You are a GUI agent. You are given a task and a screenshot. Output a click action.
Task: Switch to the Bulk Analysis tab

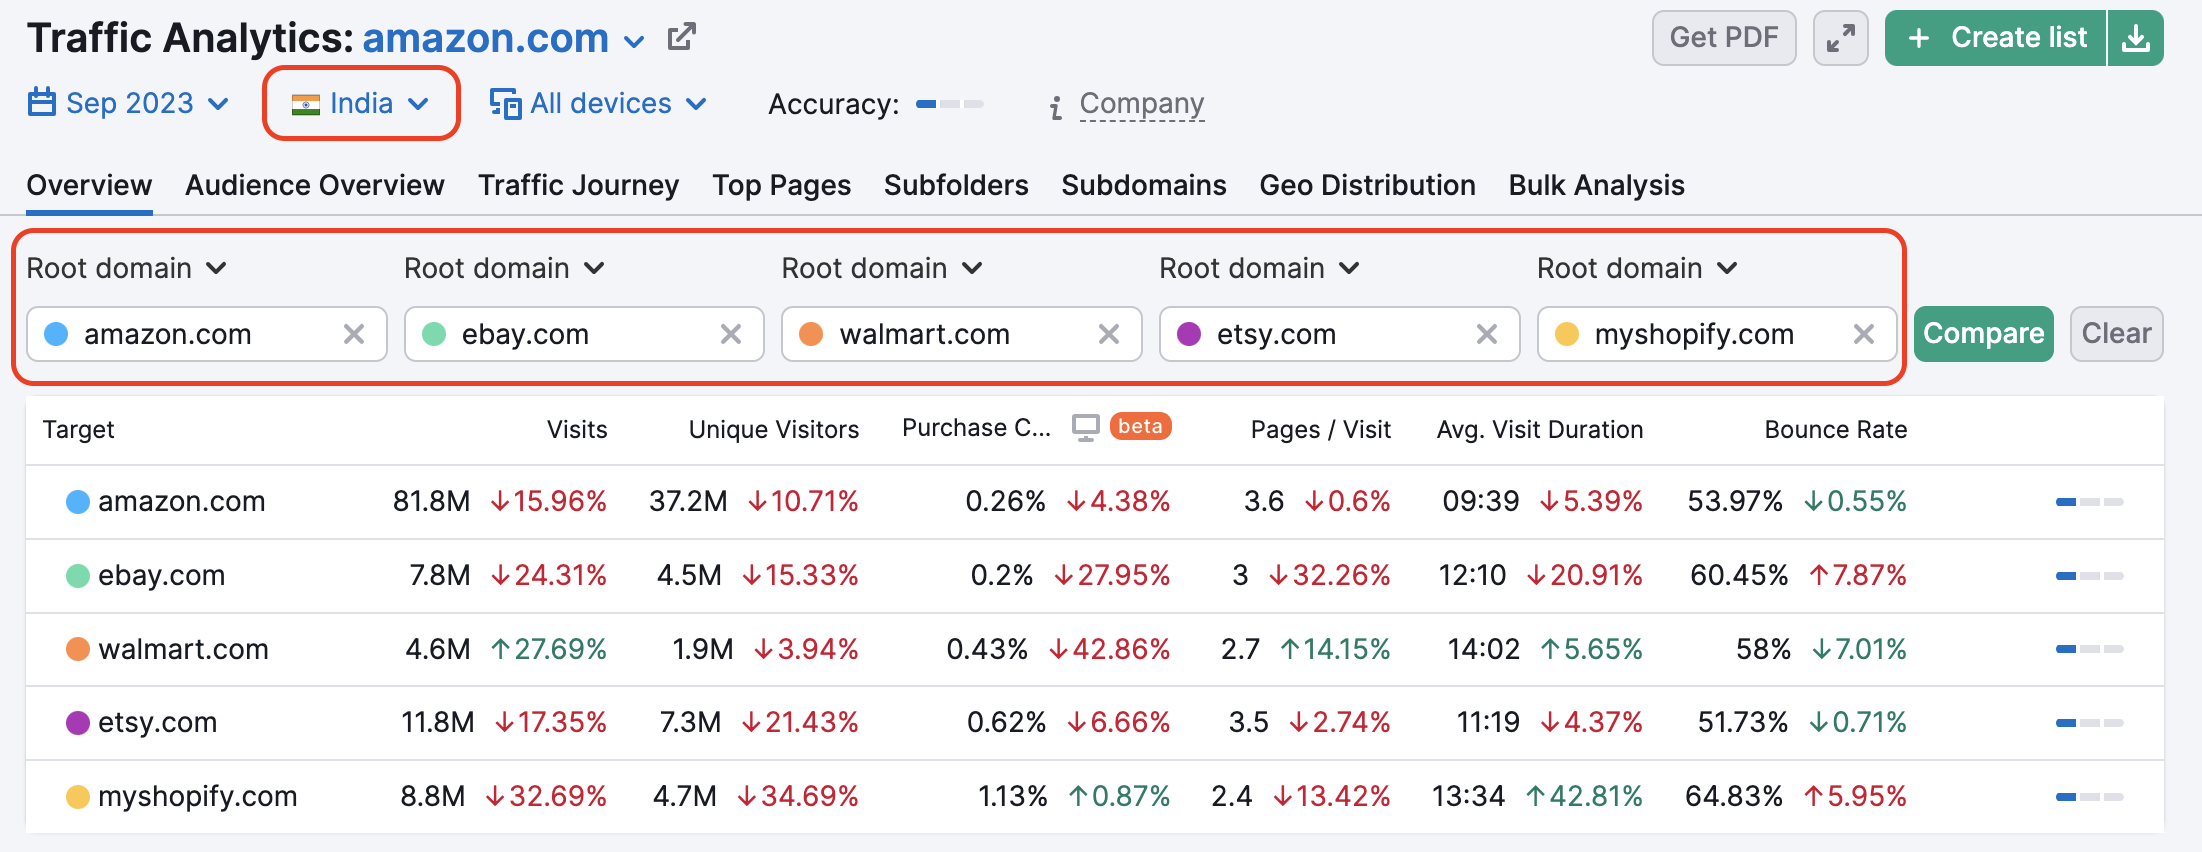[1597, 185]
